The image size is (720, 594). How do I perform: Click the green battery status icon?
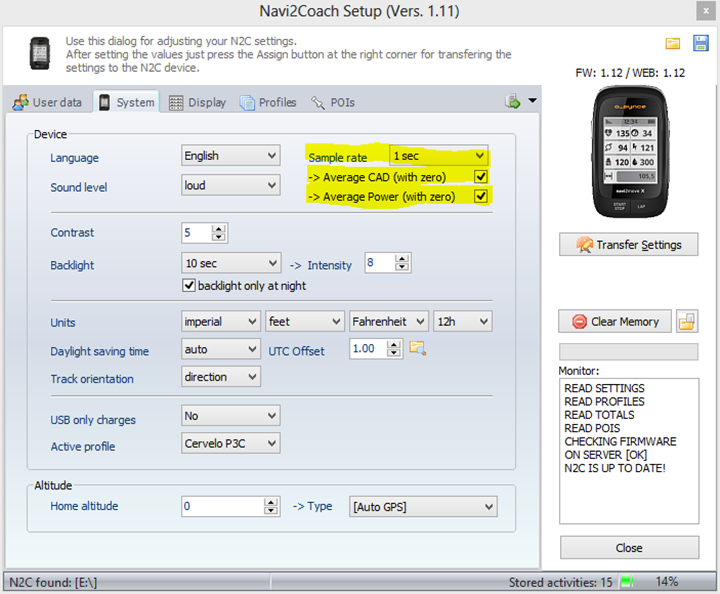(627, 582)
